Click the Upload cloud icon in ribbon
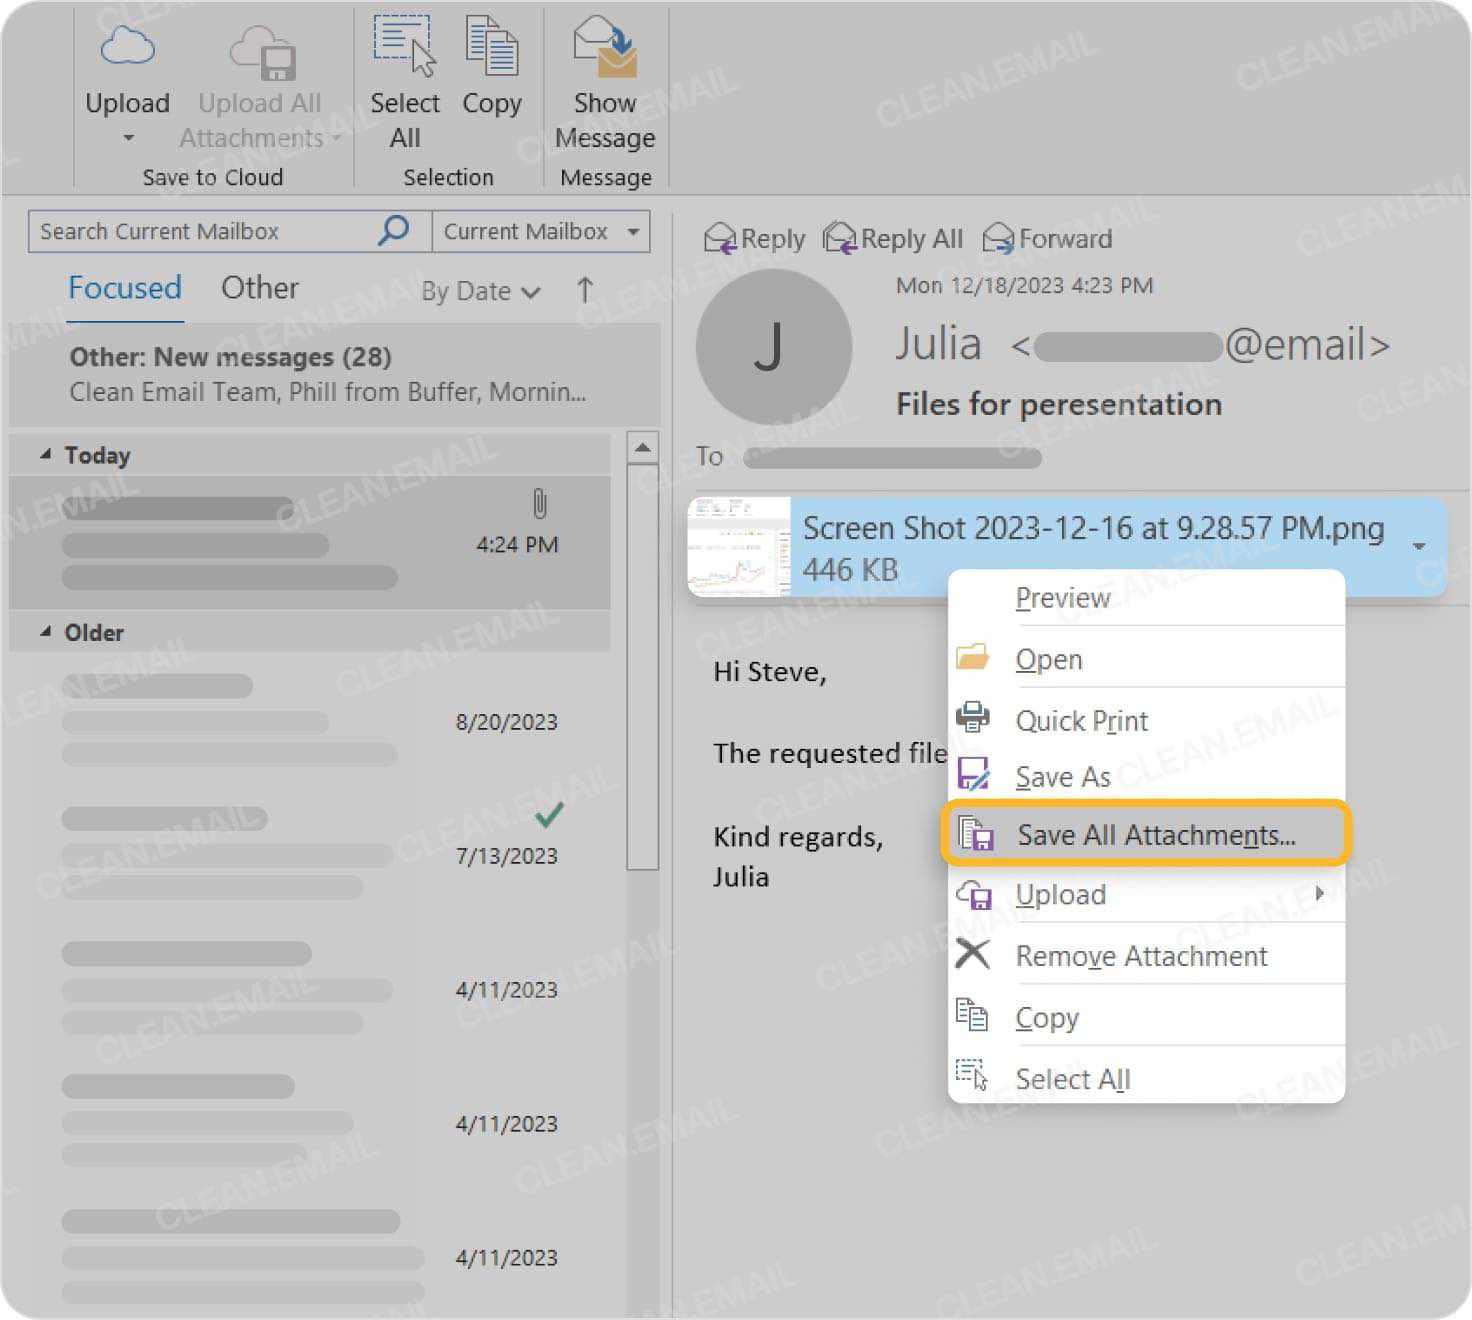The height and width of the screenshot is (1320, 1472). click(x=127, y=47)
